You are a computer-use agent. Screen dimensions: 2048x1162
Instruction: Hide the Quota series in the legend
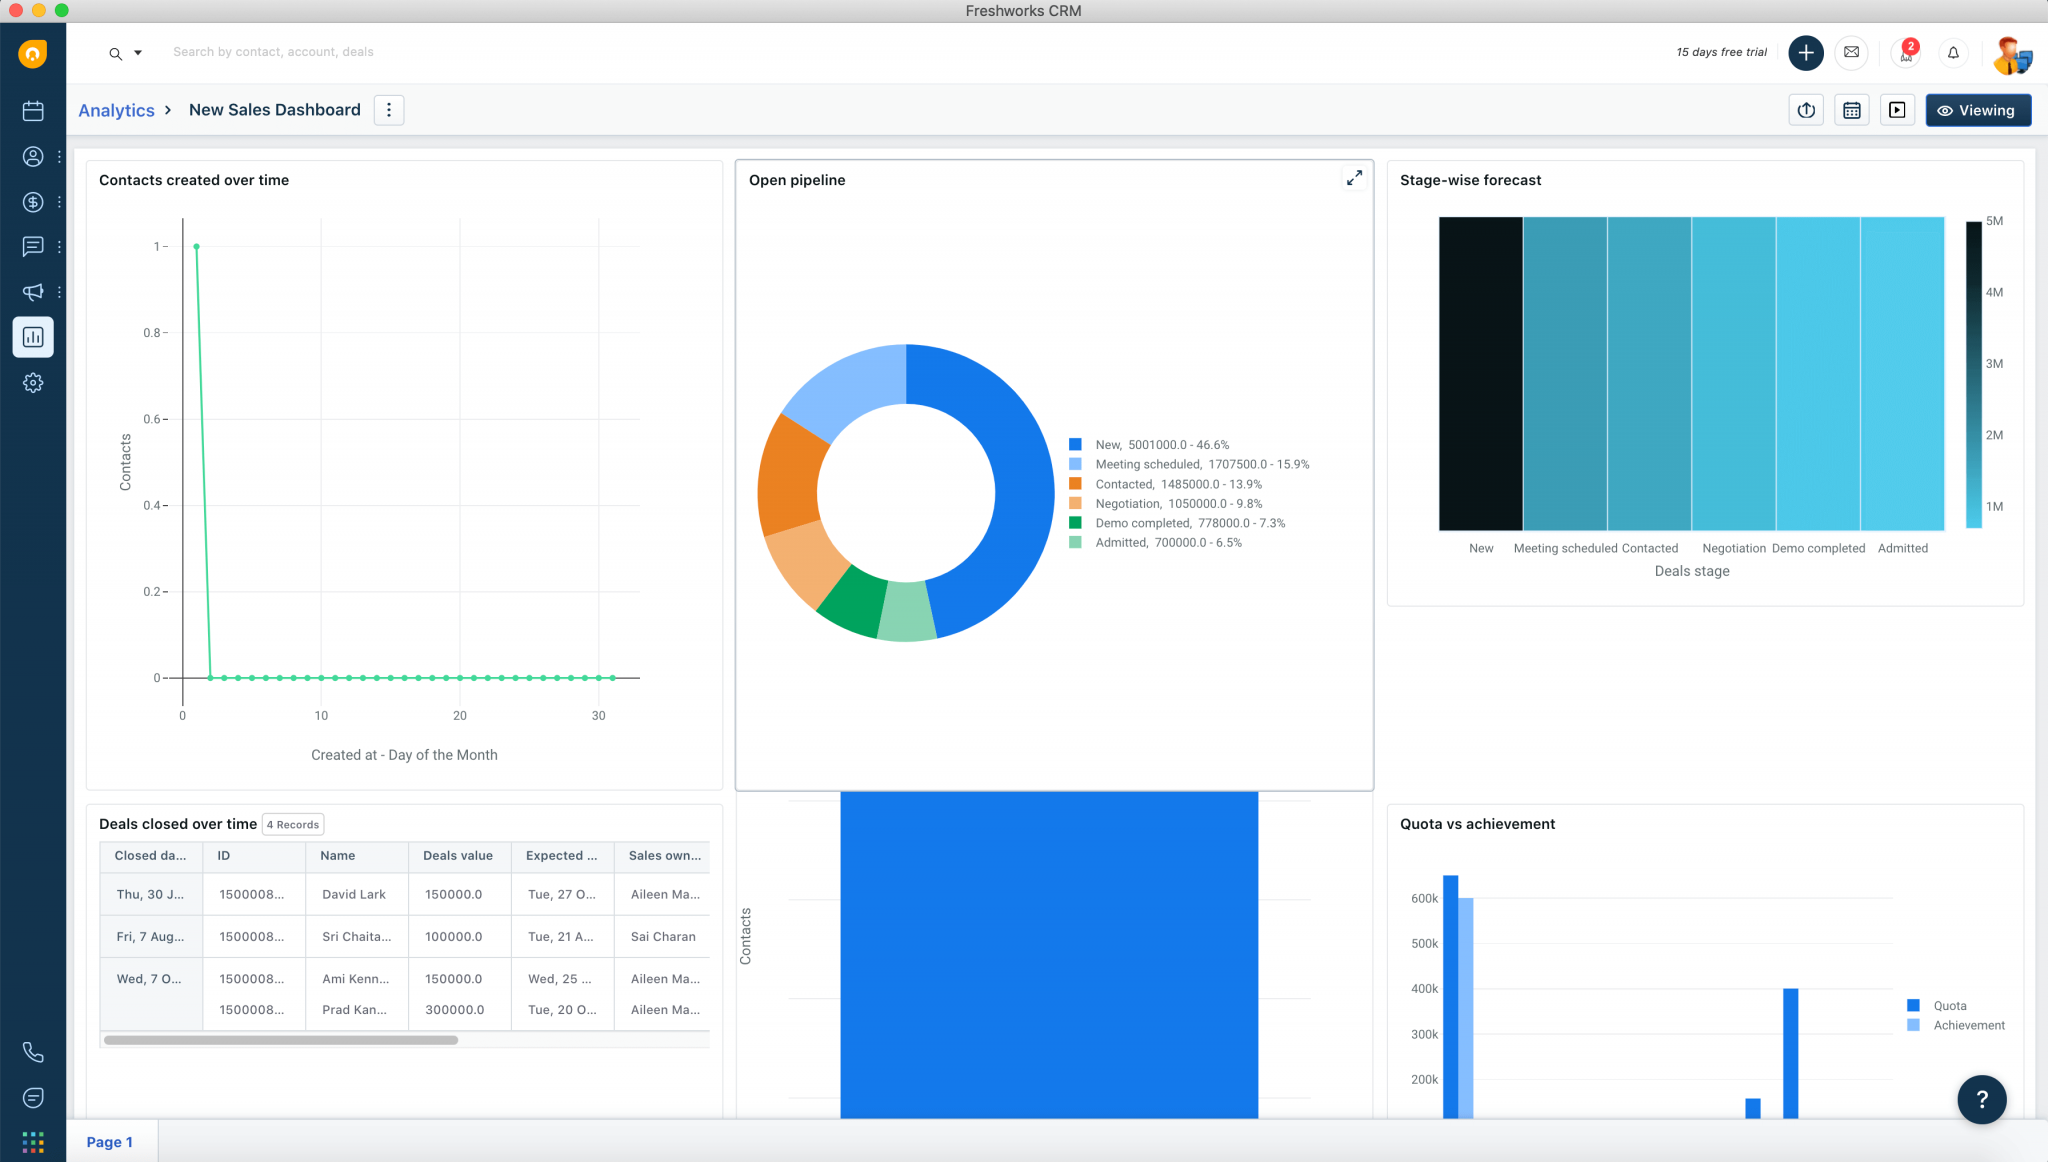coord(1950,1005)
